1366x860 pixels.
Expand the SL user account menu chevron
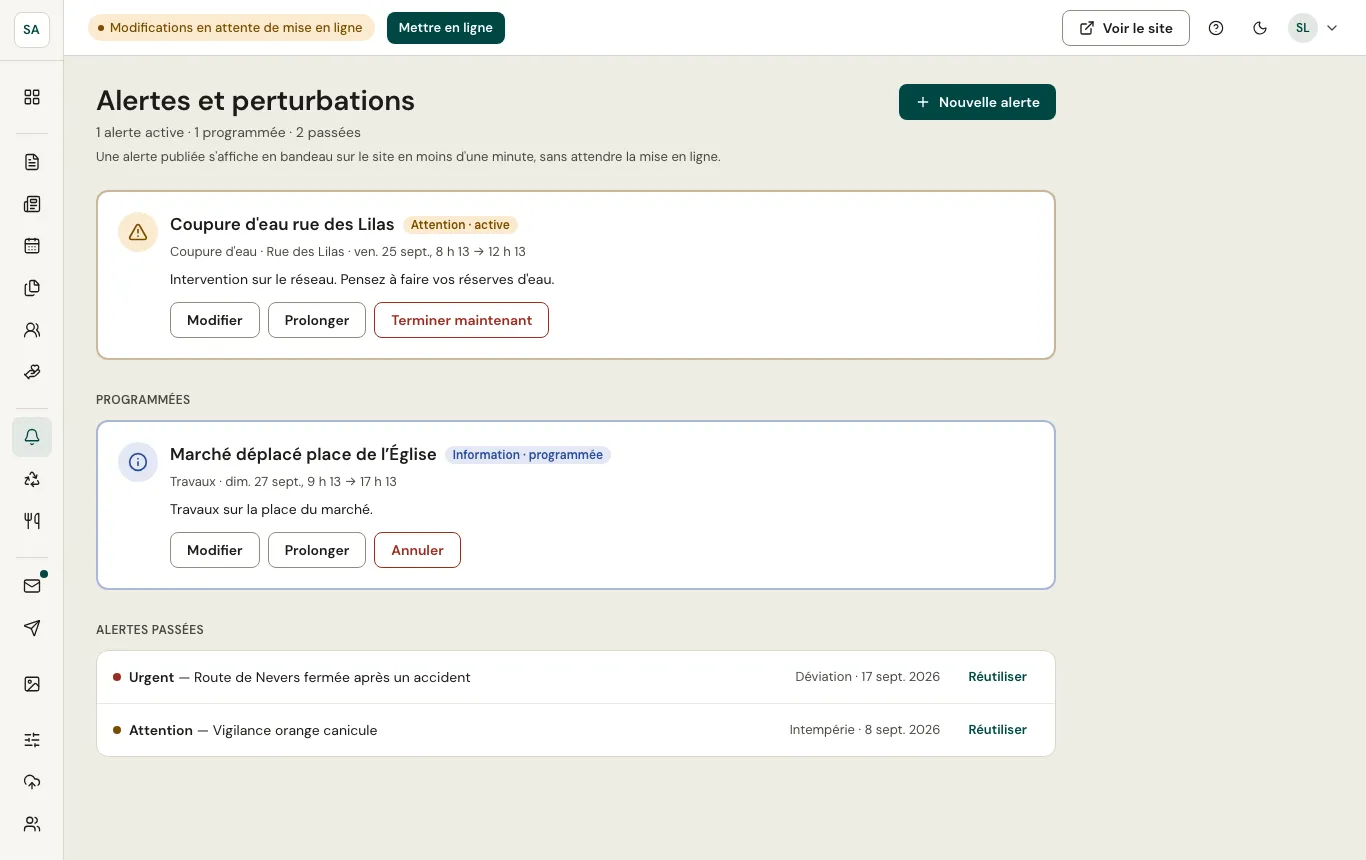pyautogui.click(x=1332, y=28)
